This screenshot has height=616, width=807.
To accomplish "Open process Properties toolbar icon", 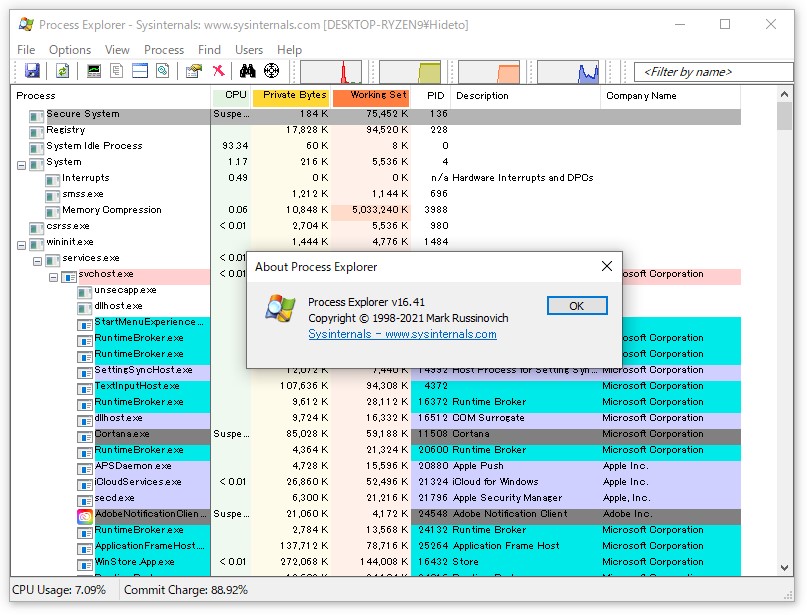I will [x=193, y=70].
